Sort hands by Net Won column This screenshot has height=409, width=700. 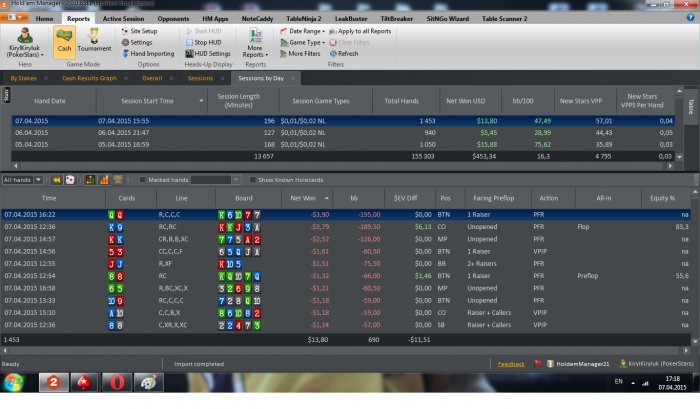point(308,198)
